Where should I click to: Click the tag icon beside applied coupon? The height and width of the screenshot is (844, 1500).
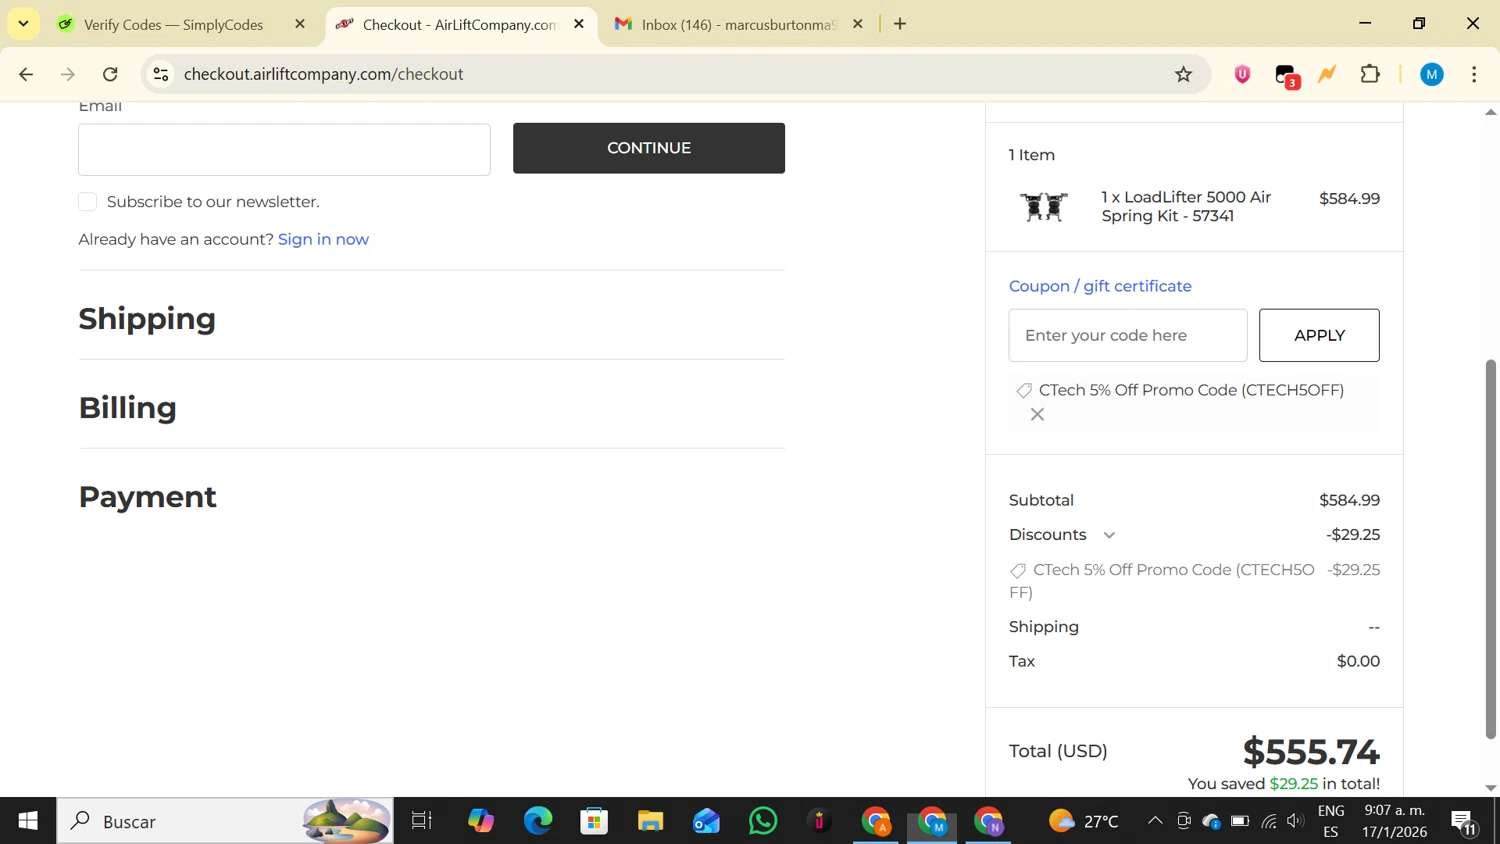click(1024, 390)
